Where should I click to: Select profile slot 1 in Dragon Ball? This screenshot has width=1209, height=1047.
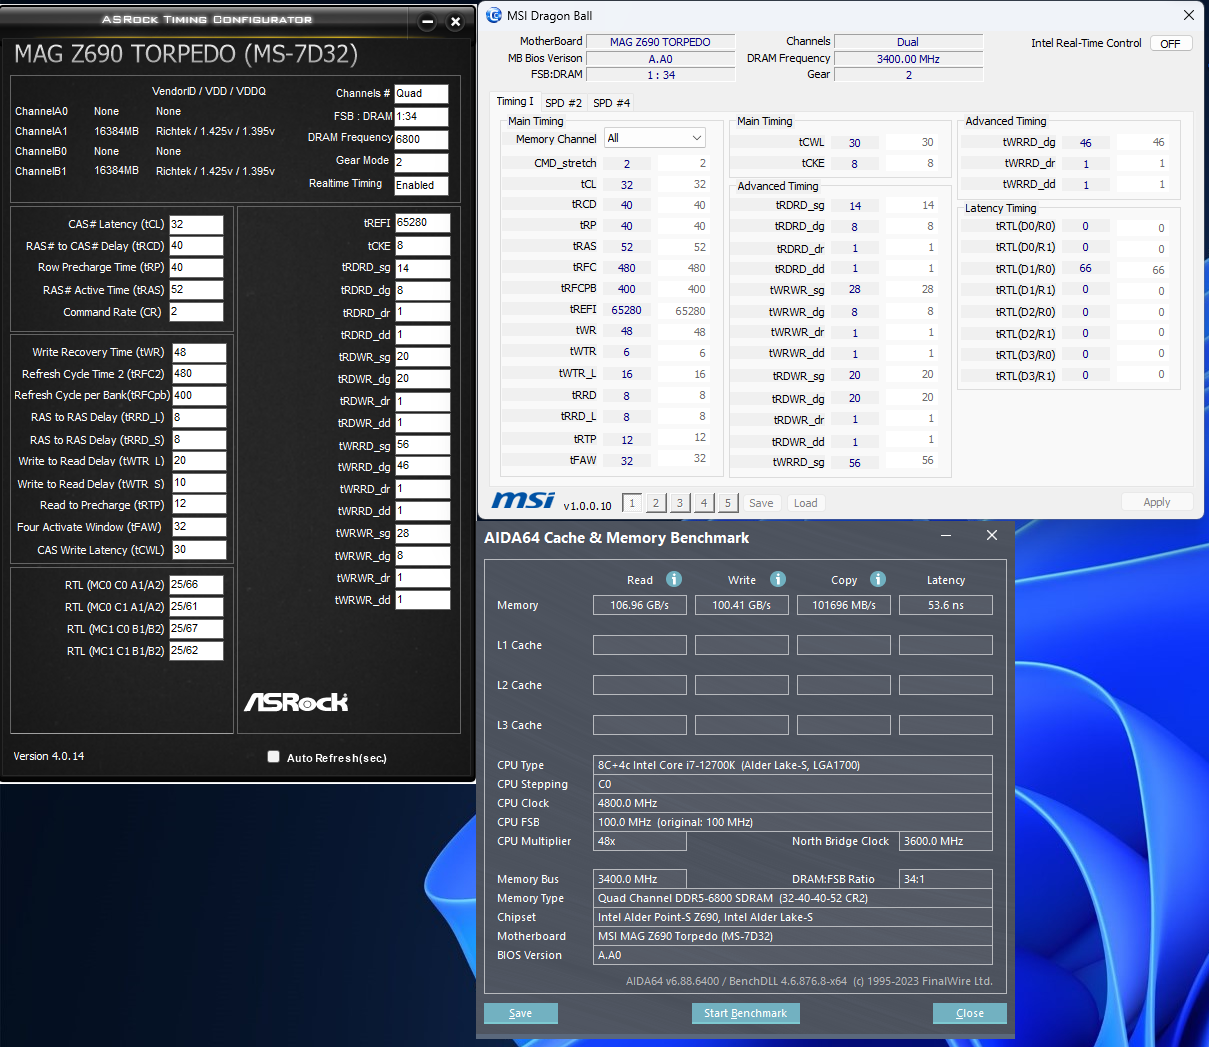coord(632,503)
